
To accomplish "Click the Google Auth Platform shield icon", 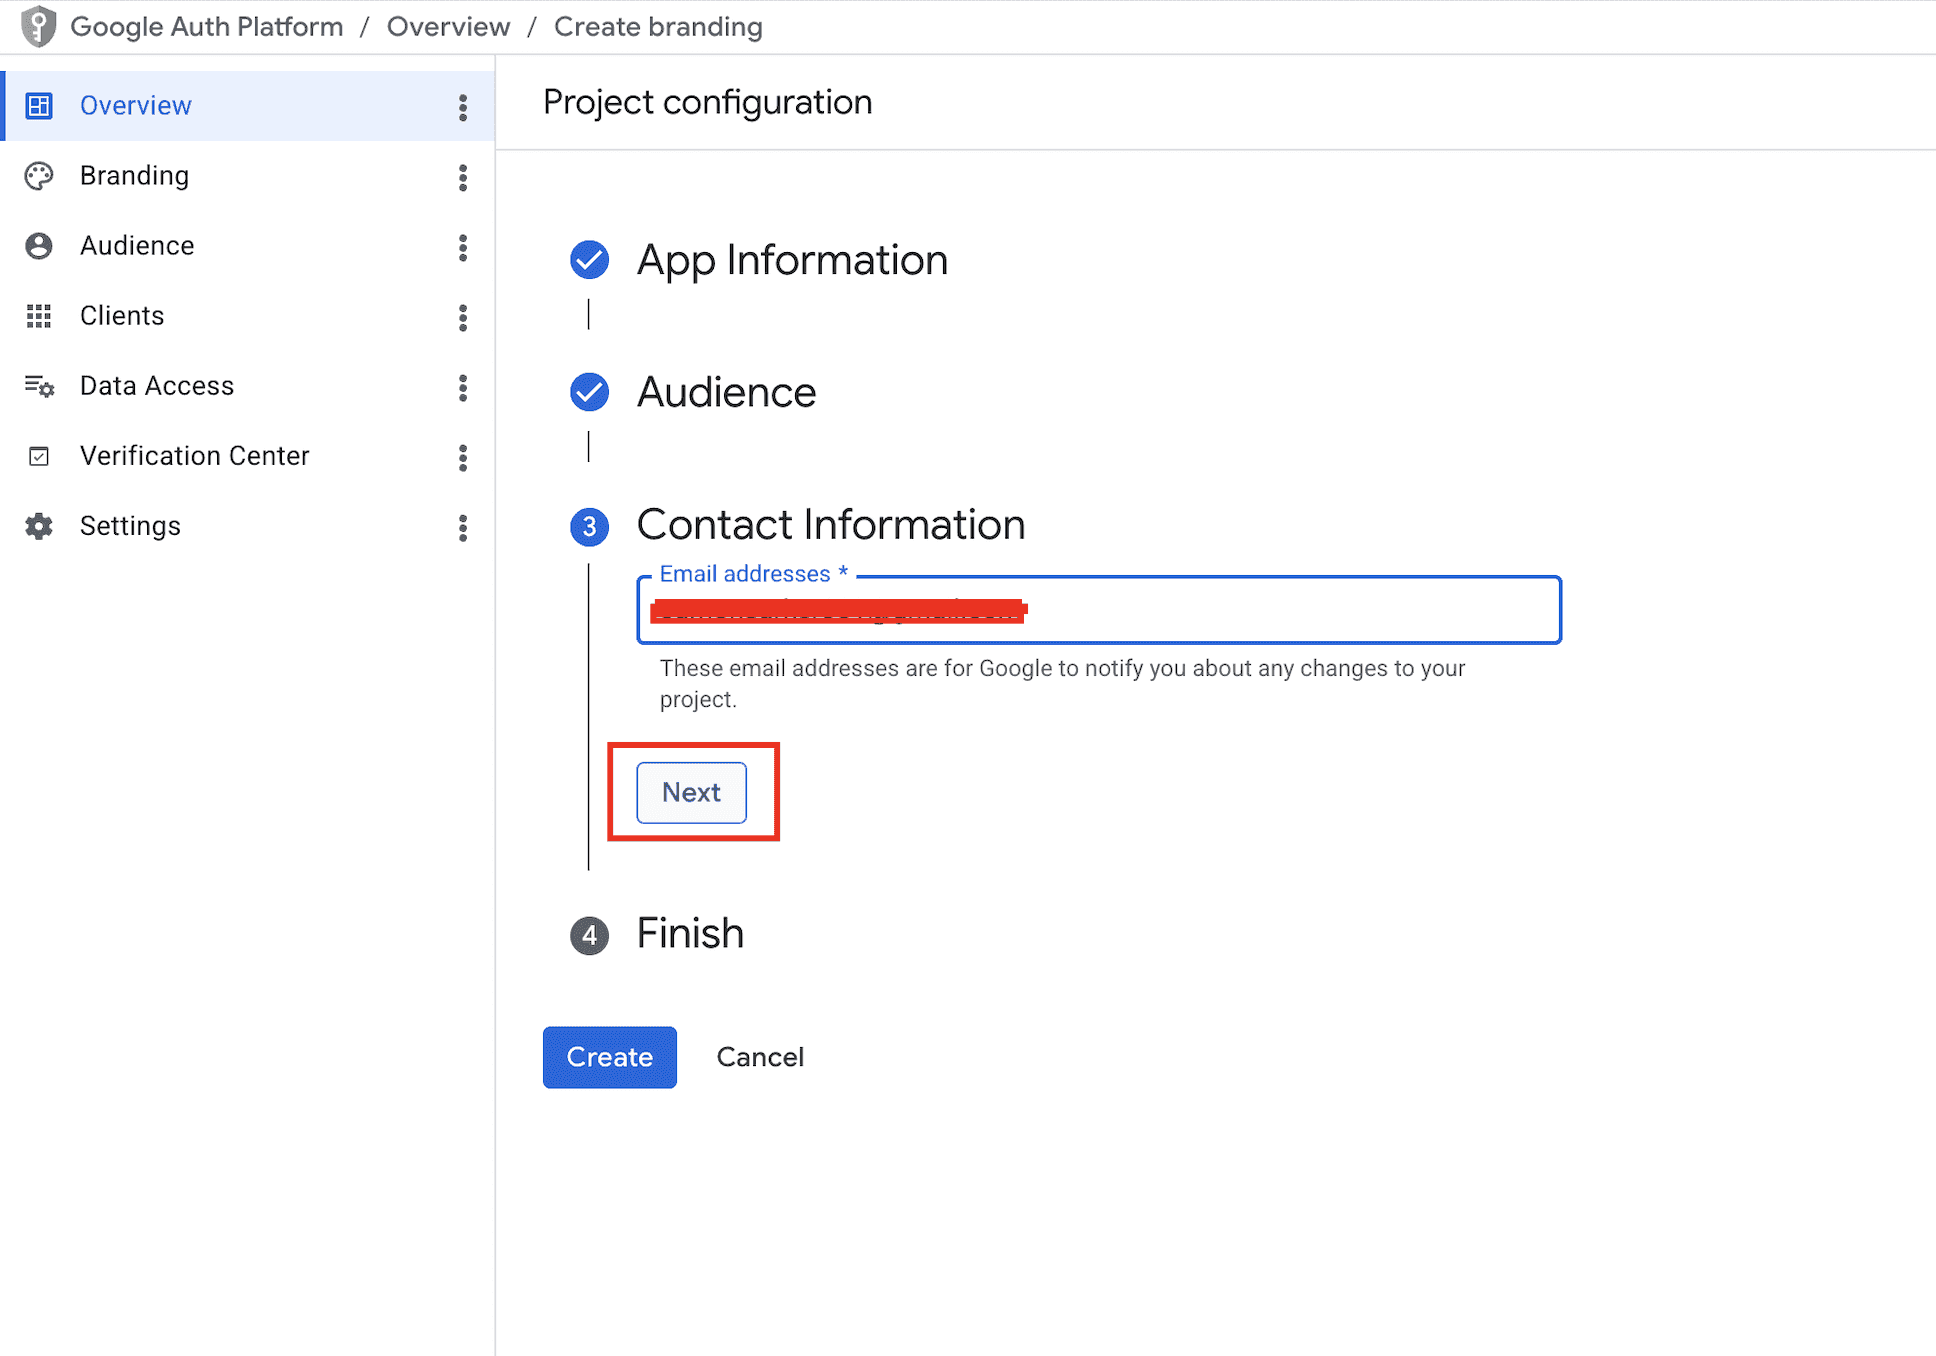I will [x=38, y=27].
